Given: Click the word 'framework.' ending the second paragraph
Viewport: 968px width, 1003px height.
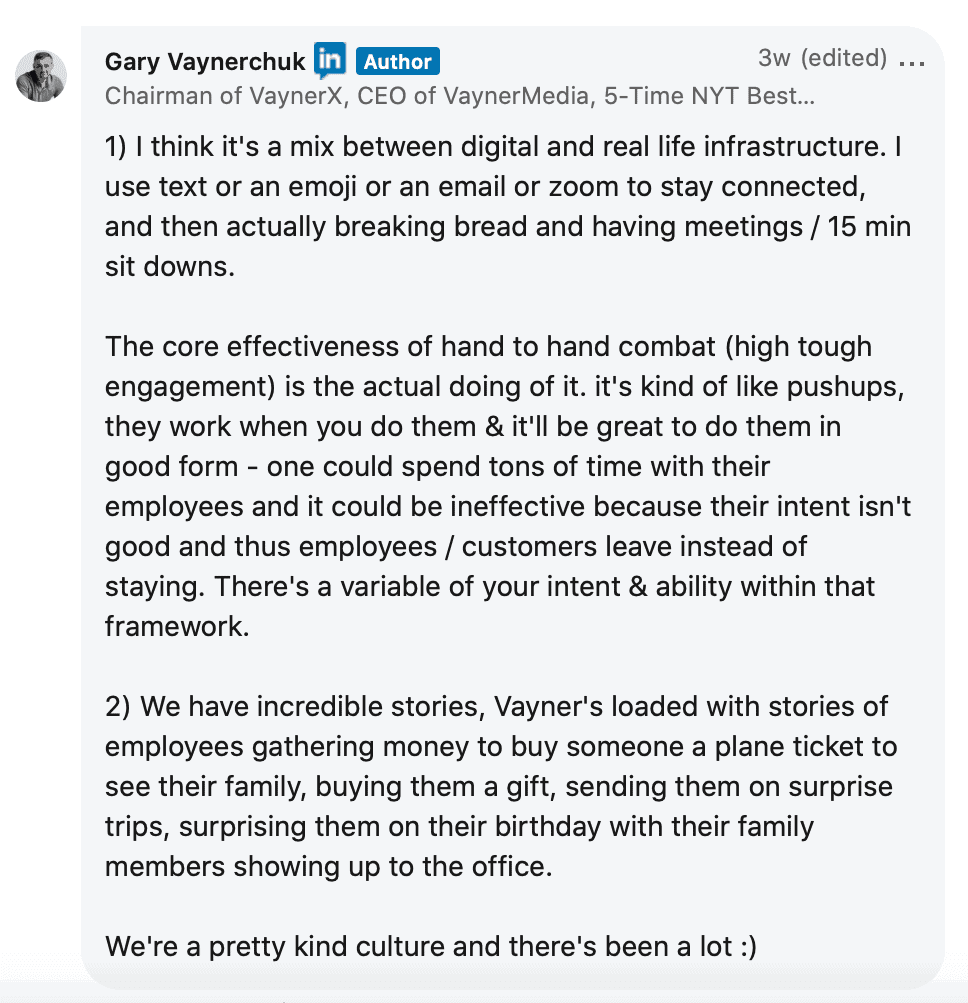Looking at the screenshot, I should click(x=177, y=626).
